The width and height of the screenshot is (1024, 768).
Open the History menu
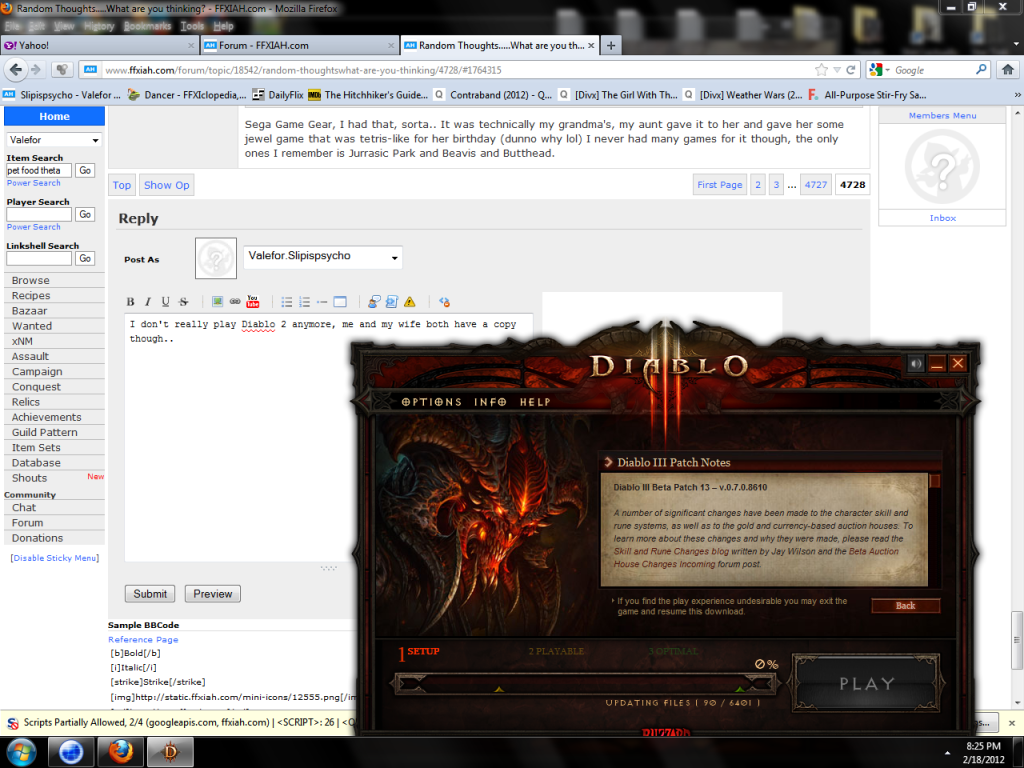[99, 26]
